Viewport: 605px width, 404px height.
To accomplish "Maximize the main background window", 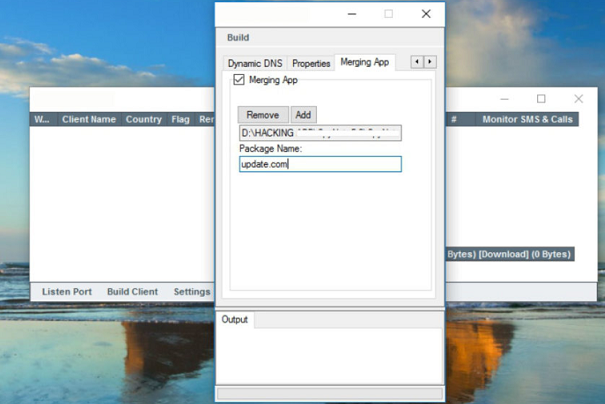I will pyautogui.click(x=541, y=99).
